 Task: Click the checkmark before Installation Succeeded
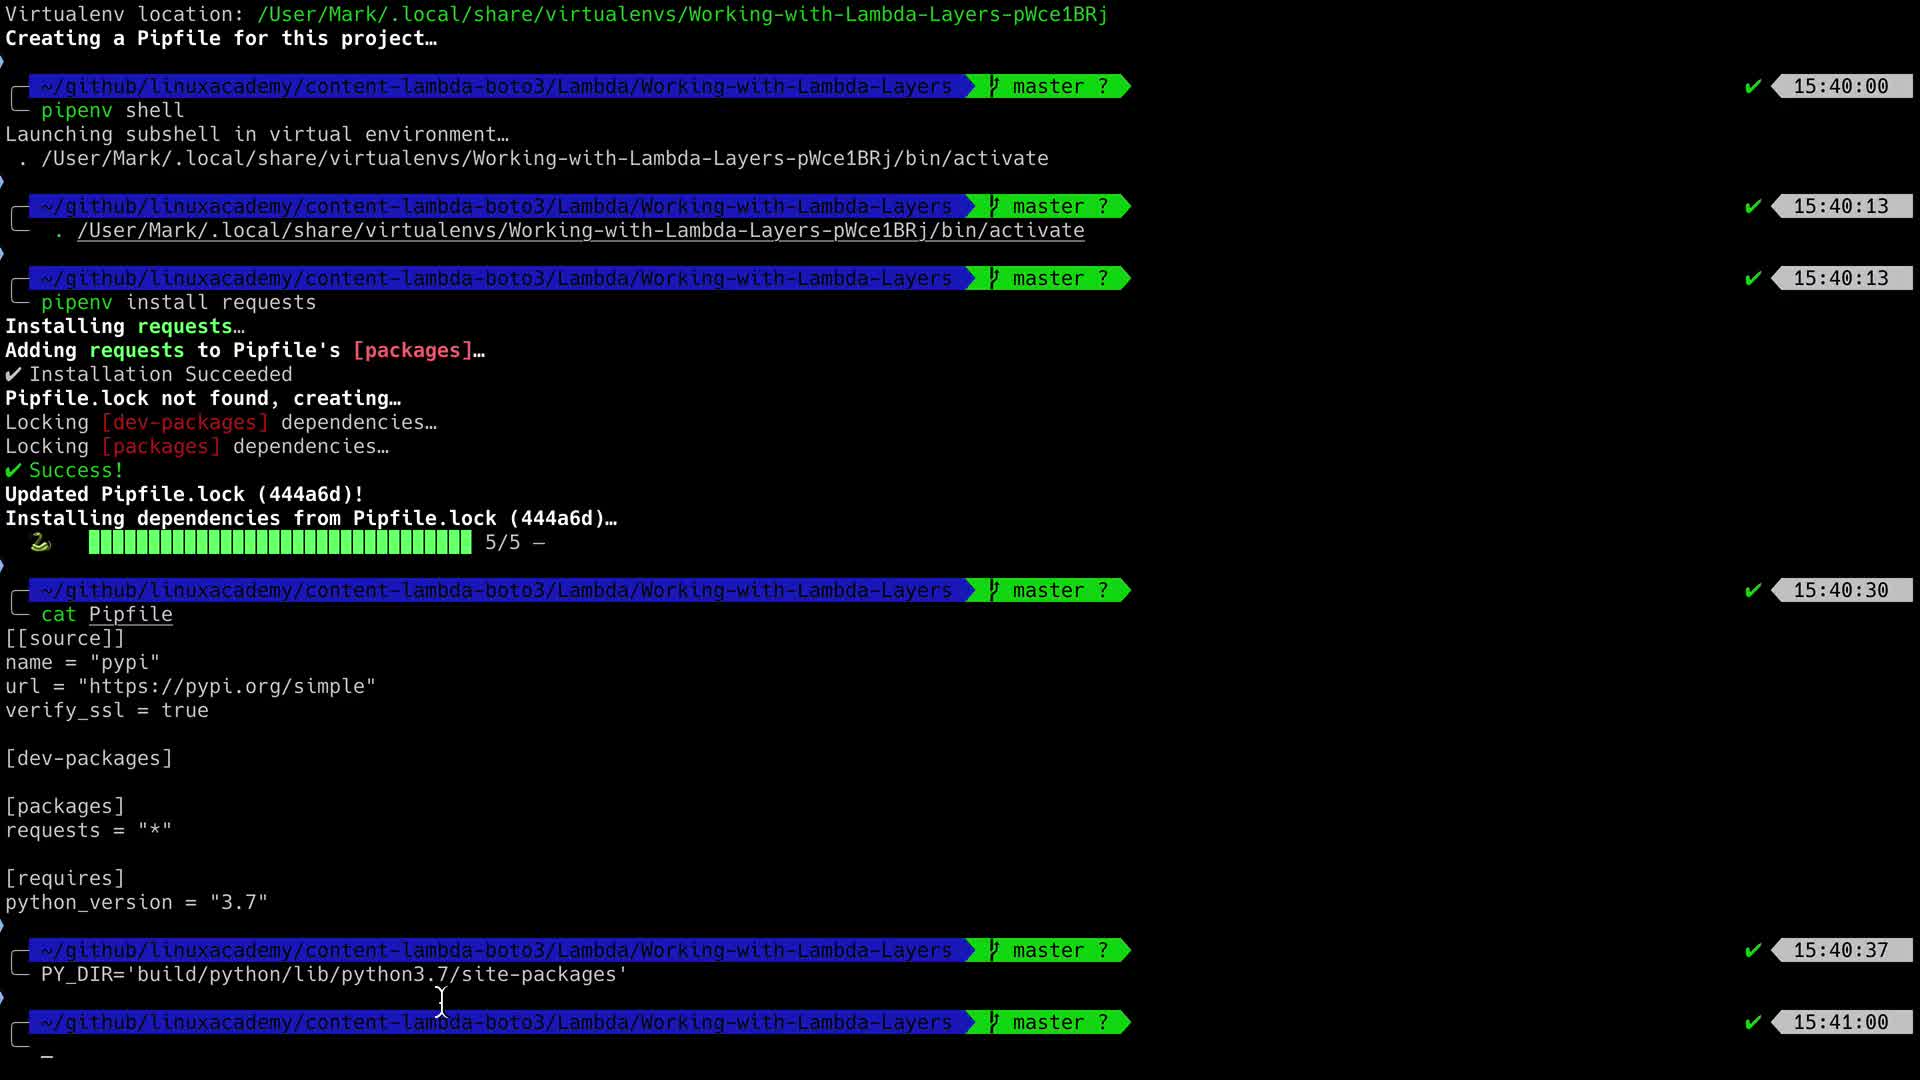(13, 375)
